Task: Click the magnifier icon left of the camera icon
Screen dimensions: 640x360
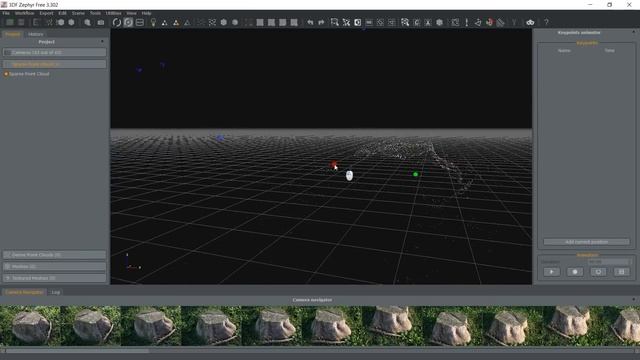Action: pos(87,22)
